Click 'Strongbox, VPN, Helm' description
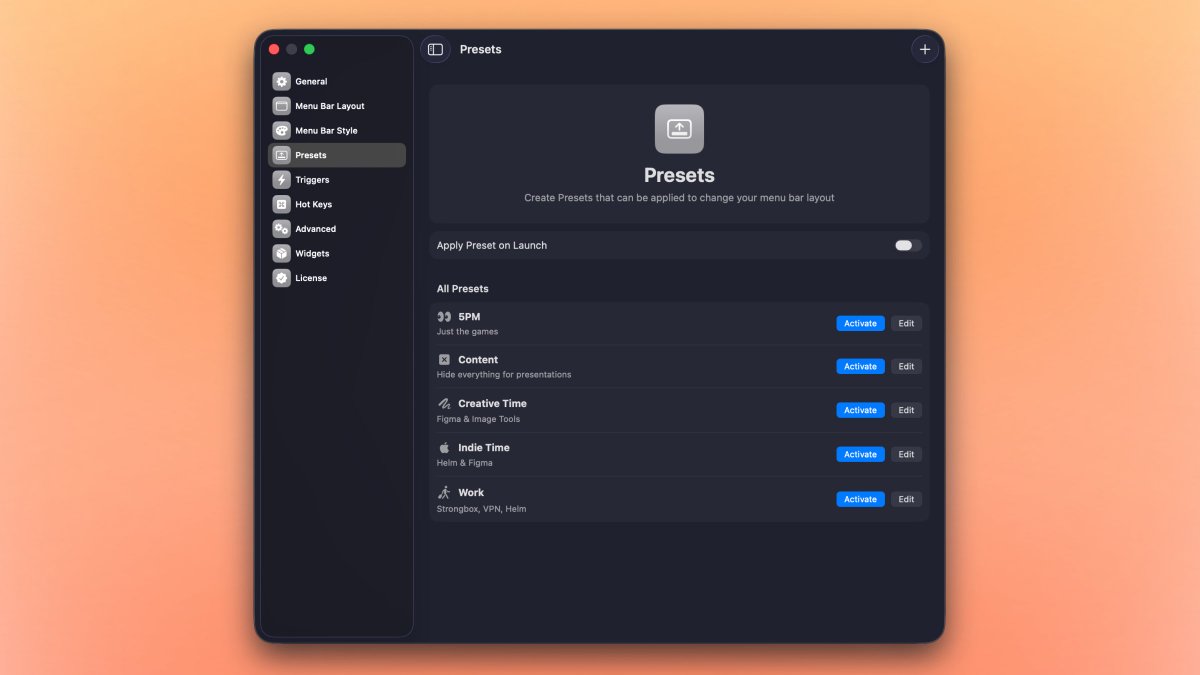 tap(481, 509)
